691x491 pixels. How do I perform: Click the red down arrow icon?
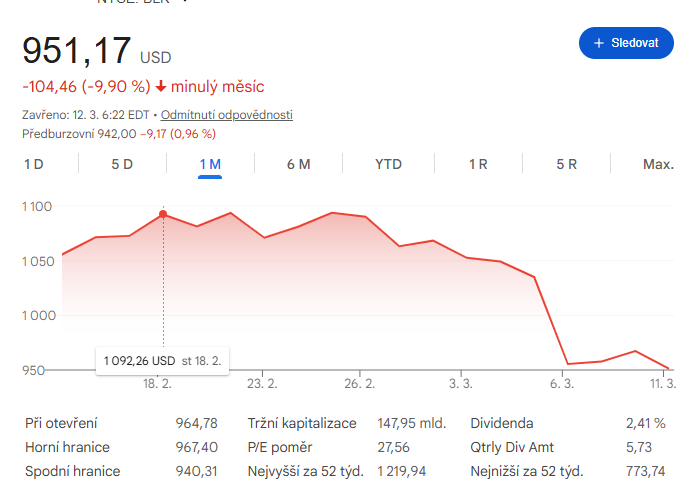160,87
